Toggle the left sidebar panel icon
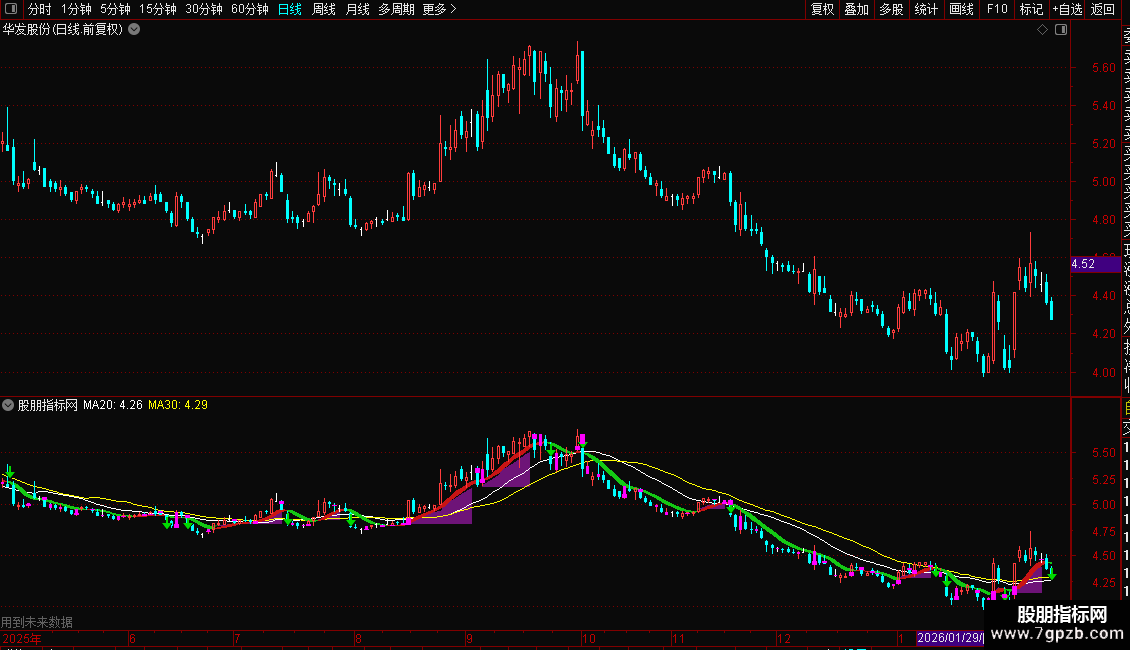Image resolution: width=1130 pixels, height=650 pixels. [x=11, y=9]
